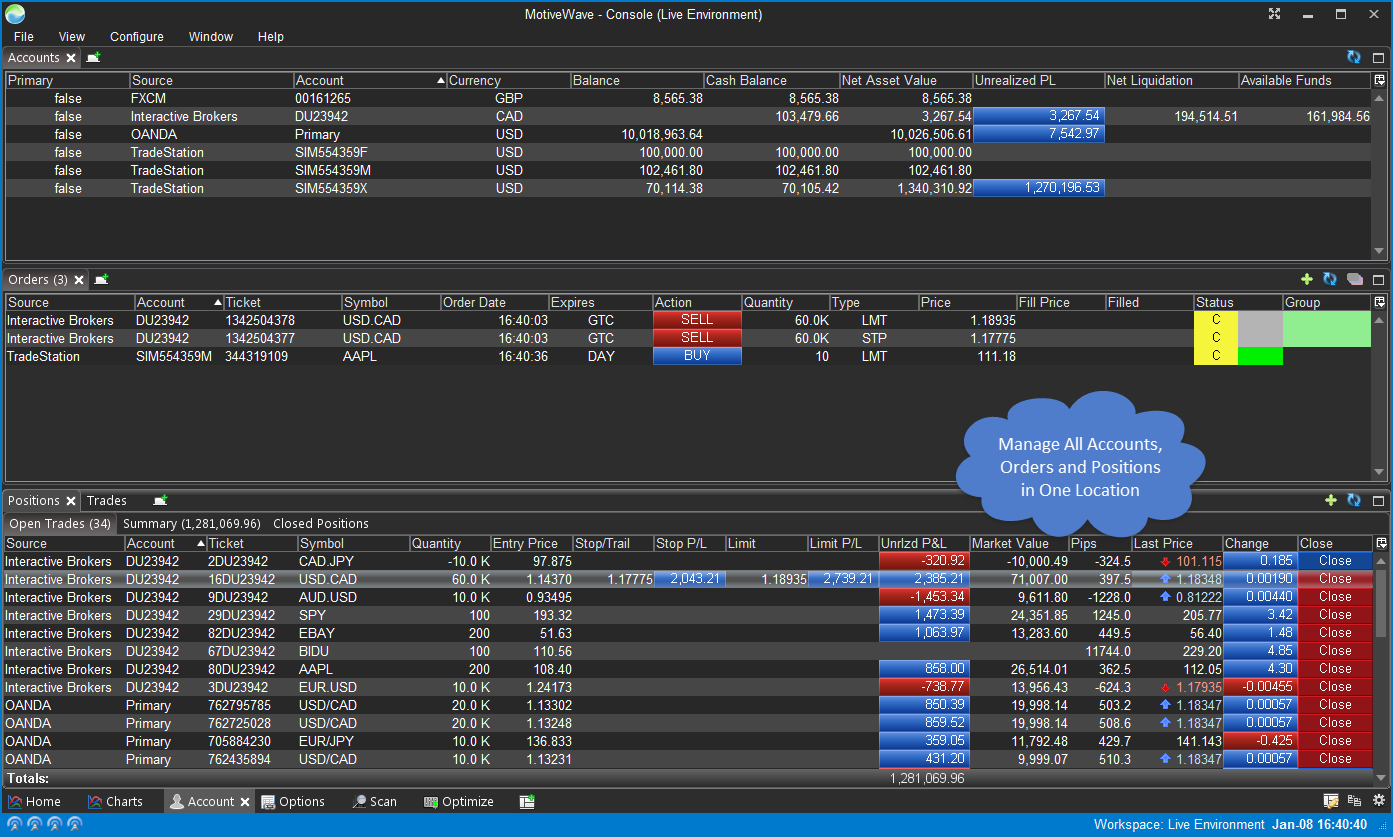Image resolution: width=1393 pixels, height=837 pixels.
Task: Click the second connection status icon
Action: [x=35, y=825]
